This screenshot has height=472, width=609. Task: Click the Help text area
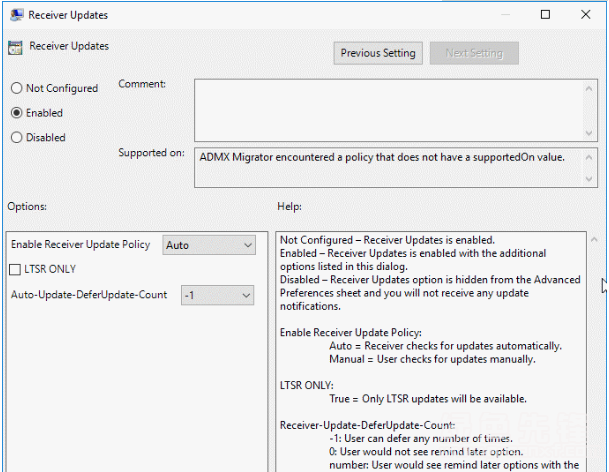(x=430, y=350)
